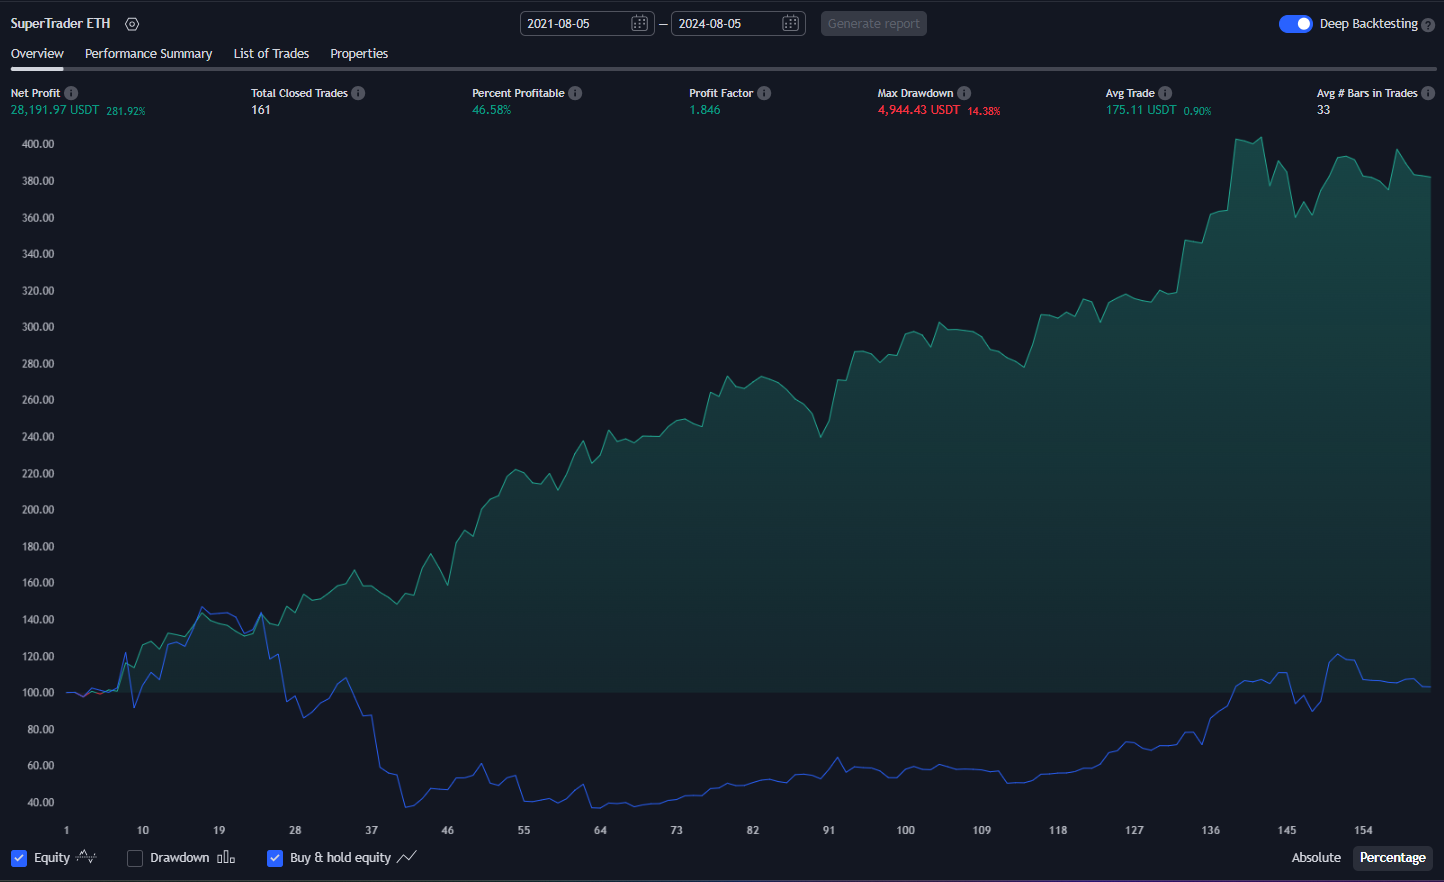The width and height of the screenshot is (1444, 882).
Task: Enable the Drawdown checkbox
Action: pyautogui.click(x=135, y=858)
